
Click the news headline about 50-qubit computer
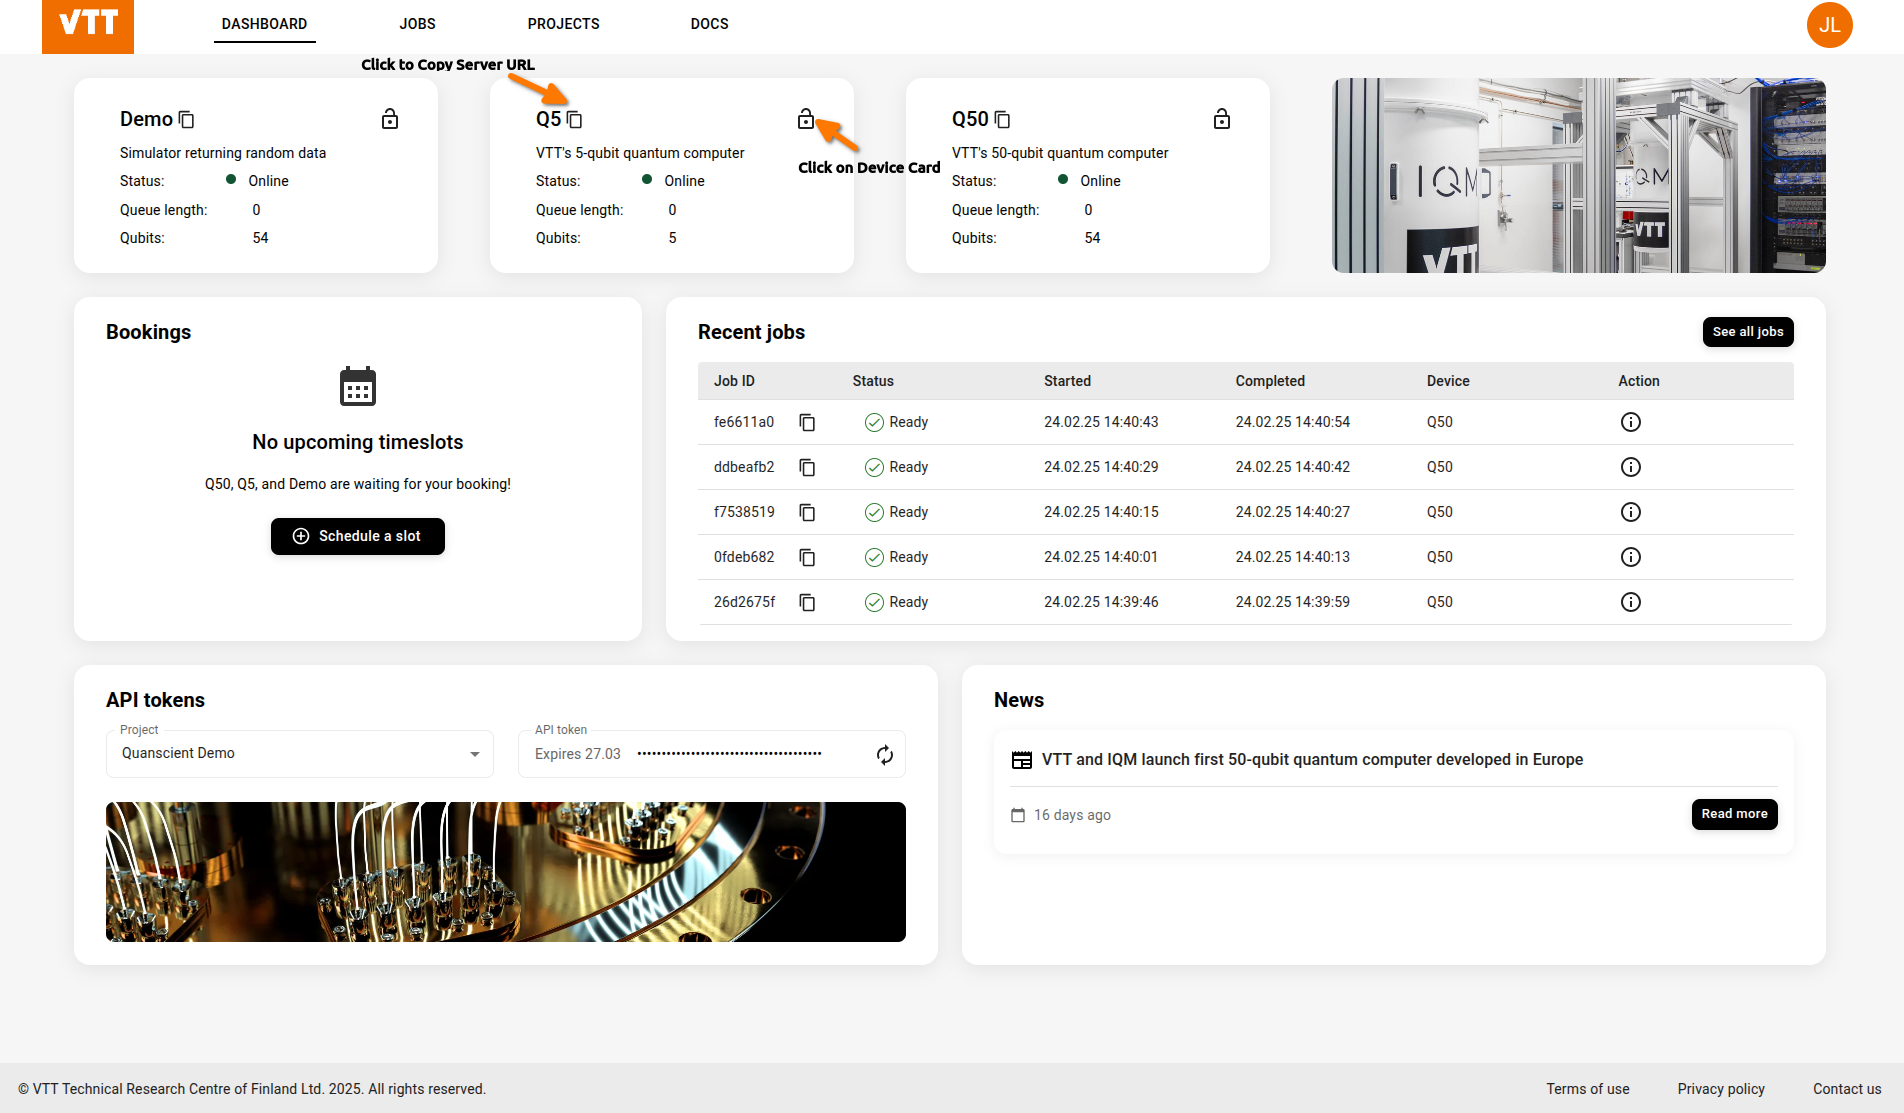click(x=1312, y=760)
